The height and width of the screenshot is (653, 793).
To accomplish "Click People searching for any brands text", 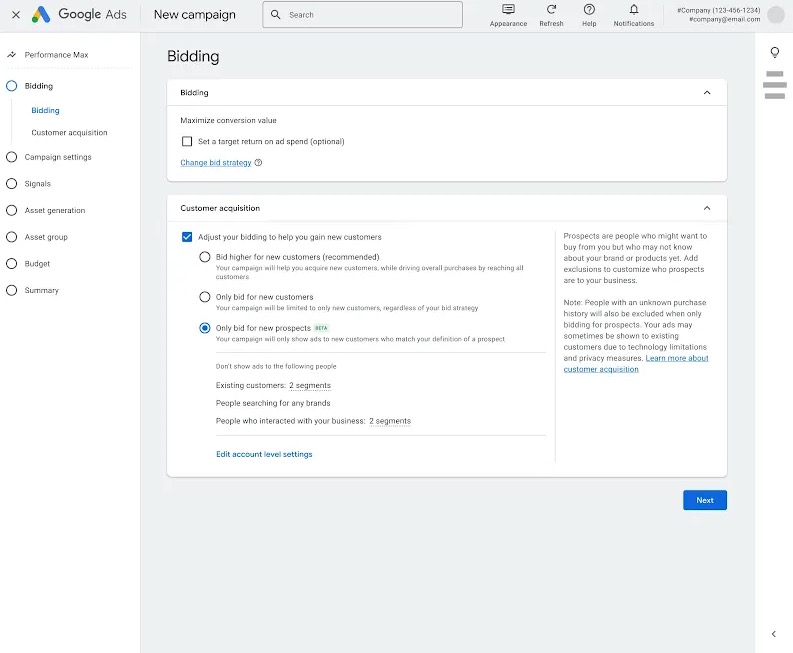I will tap(273, 403).
